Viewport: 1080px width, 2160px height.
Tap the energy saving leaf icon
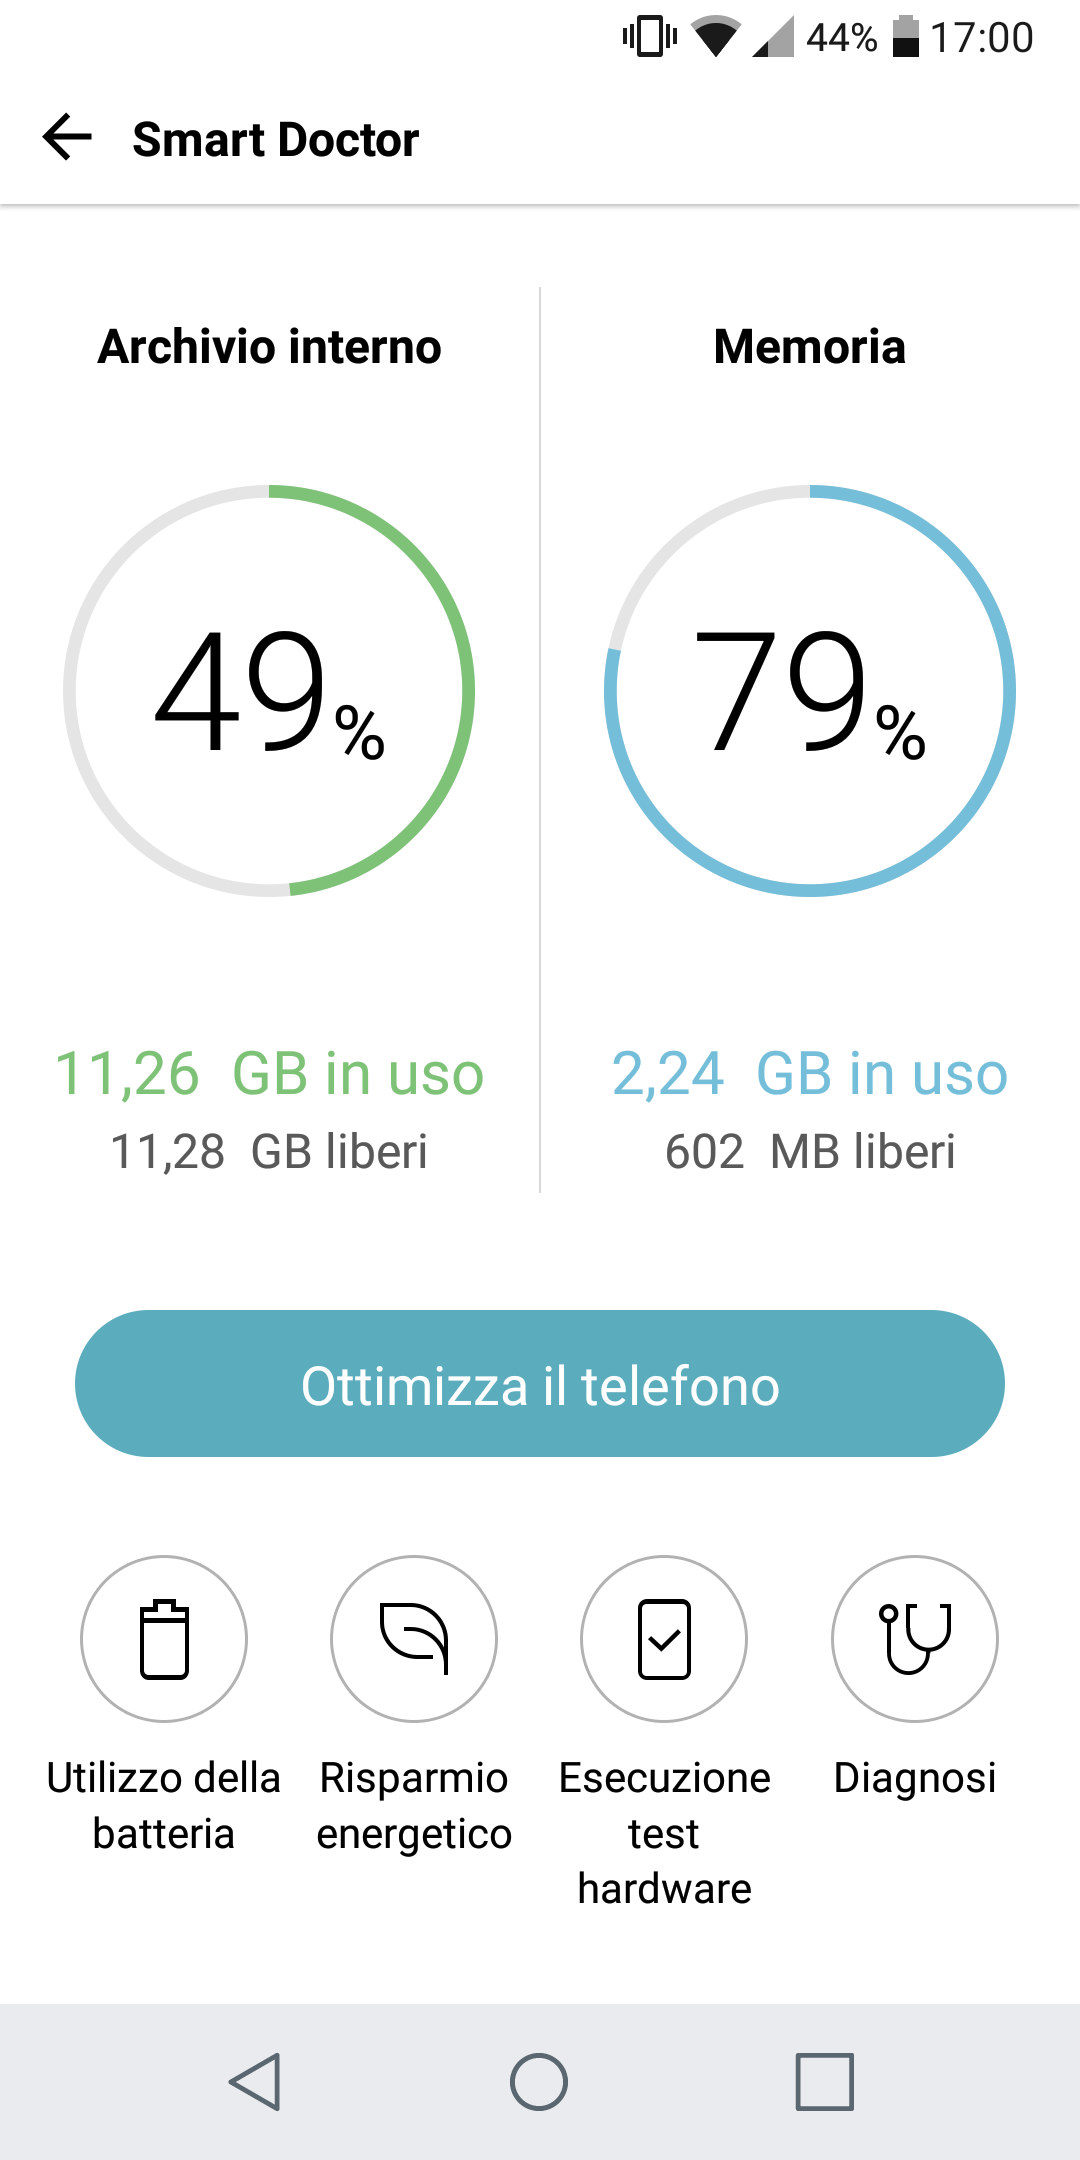[x=414, y=1639]
